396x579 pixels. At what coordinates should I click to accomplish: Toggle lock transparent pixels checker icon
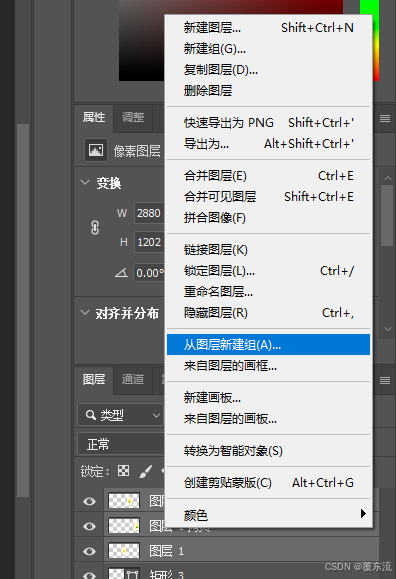123,471
